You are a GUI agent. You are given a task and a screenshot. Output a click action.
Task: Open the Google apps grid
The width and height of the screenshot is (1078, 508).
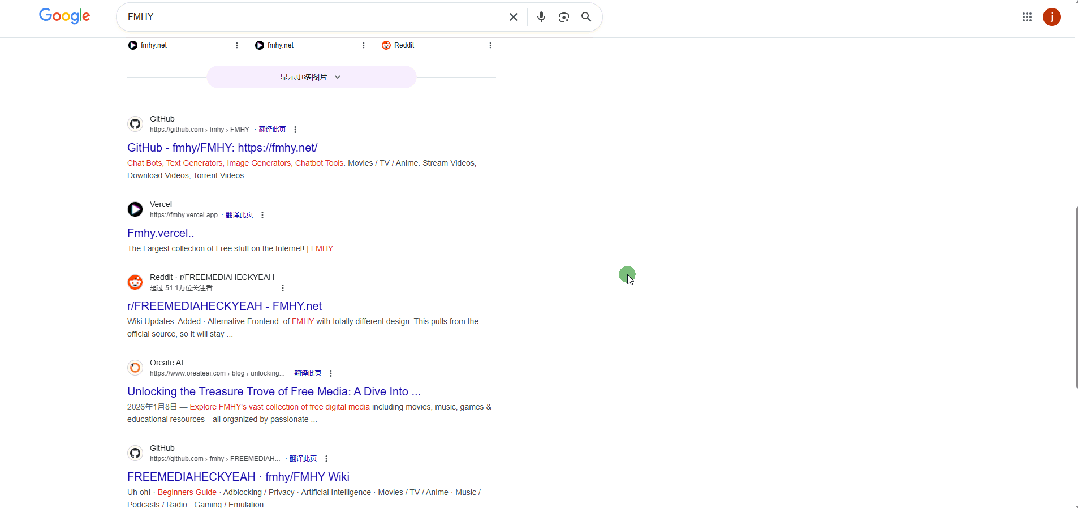click(1027, 17)
